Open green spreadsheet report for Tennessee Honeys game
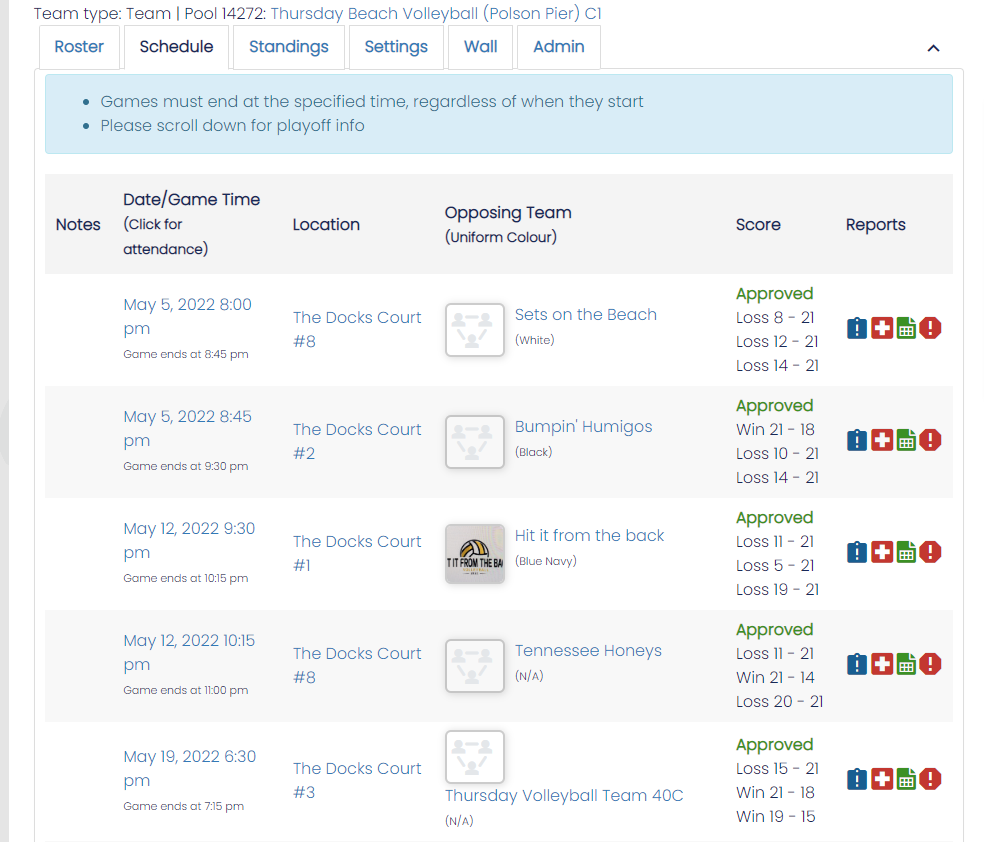The width and height of the screenshot is (984, 842). (x=906, y=664)
